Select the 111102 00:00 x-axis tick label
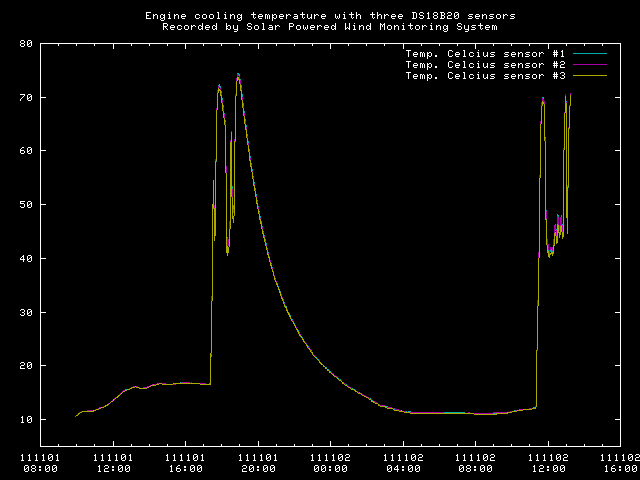The width and height of the screenshot is (640, 480). tap(331, 462)
